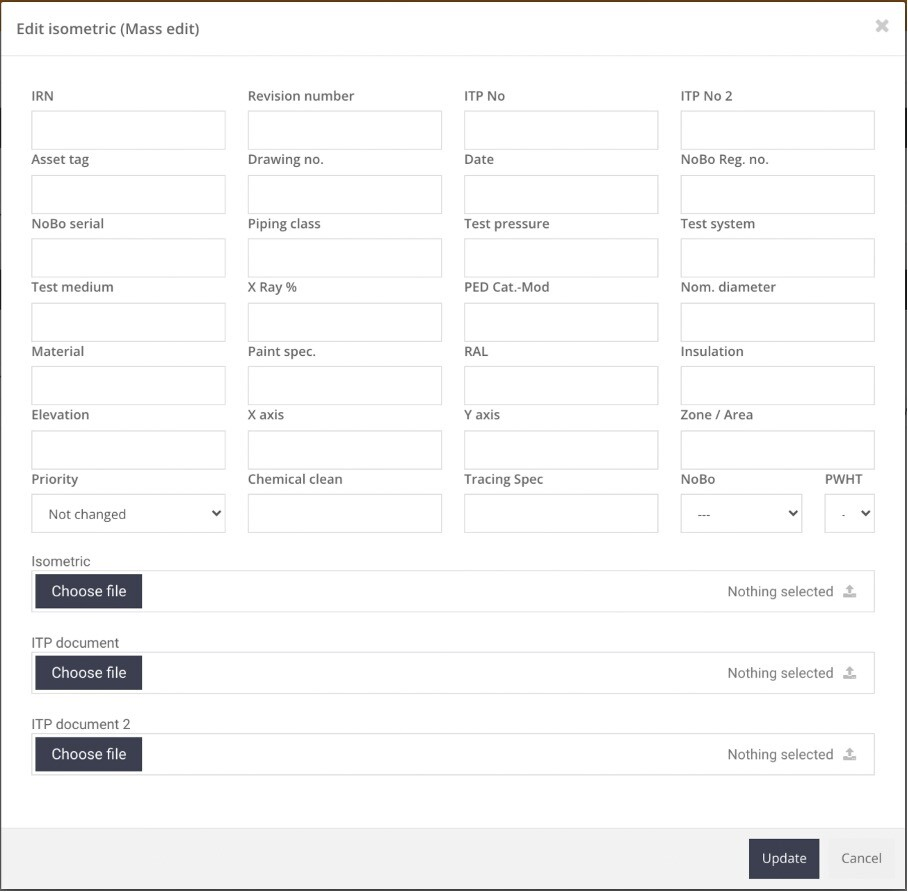Choose file for ITP document

click(89, 673)
